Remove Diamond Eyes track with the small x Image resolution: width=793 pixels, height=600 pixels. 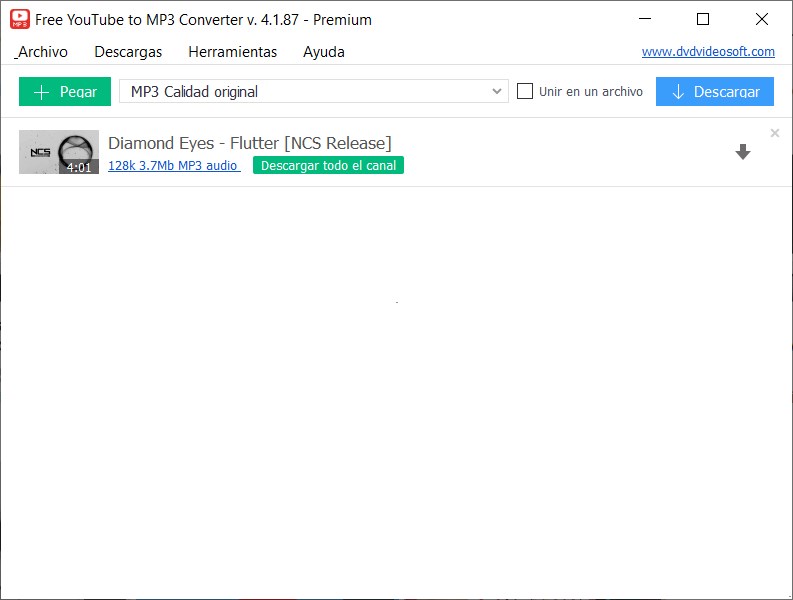[x=774, y=133]
